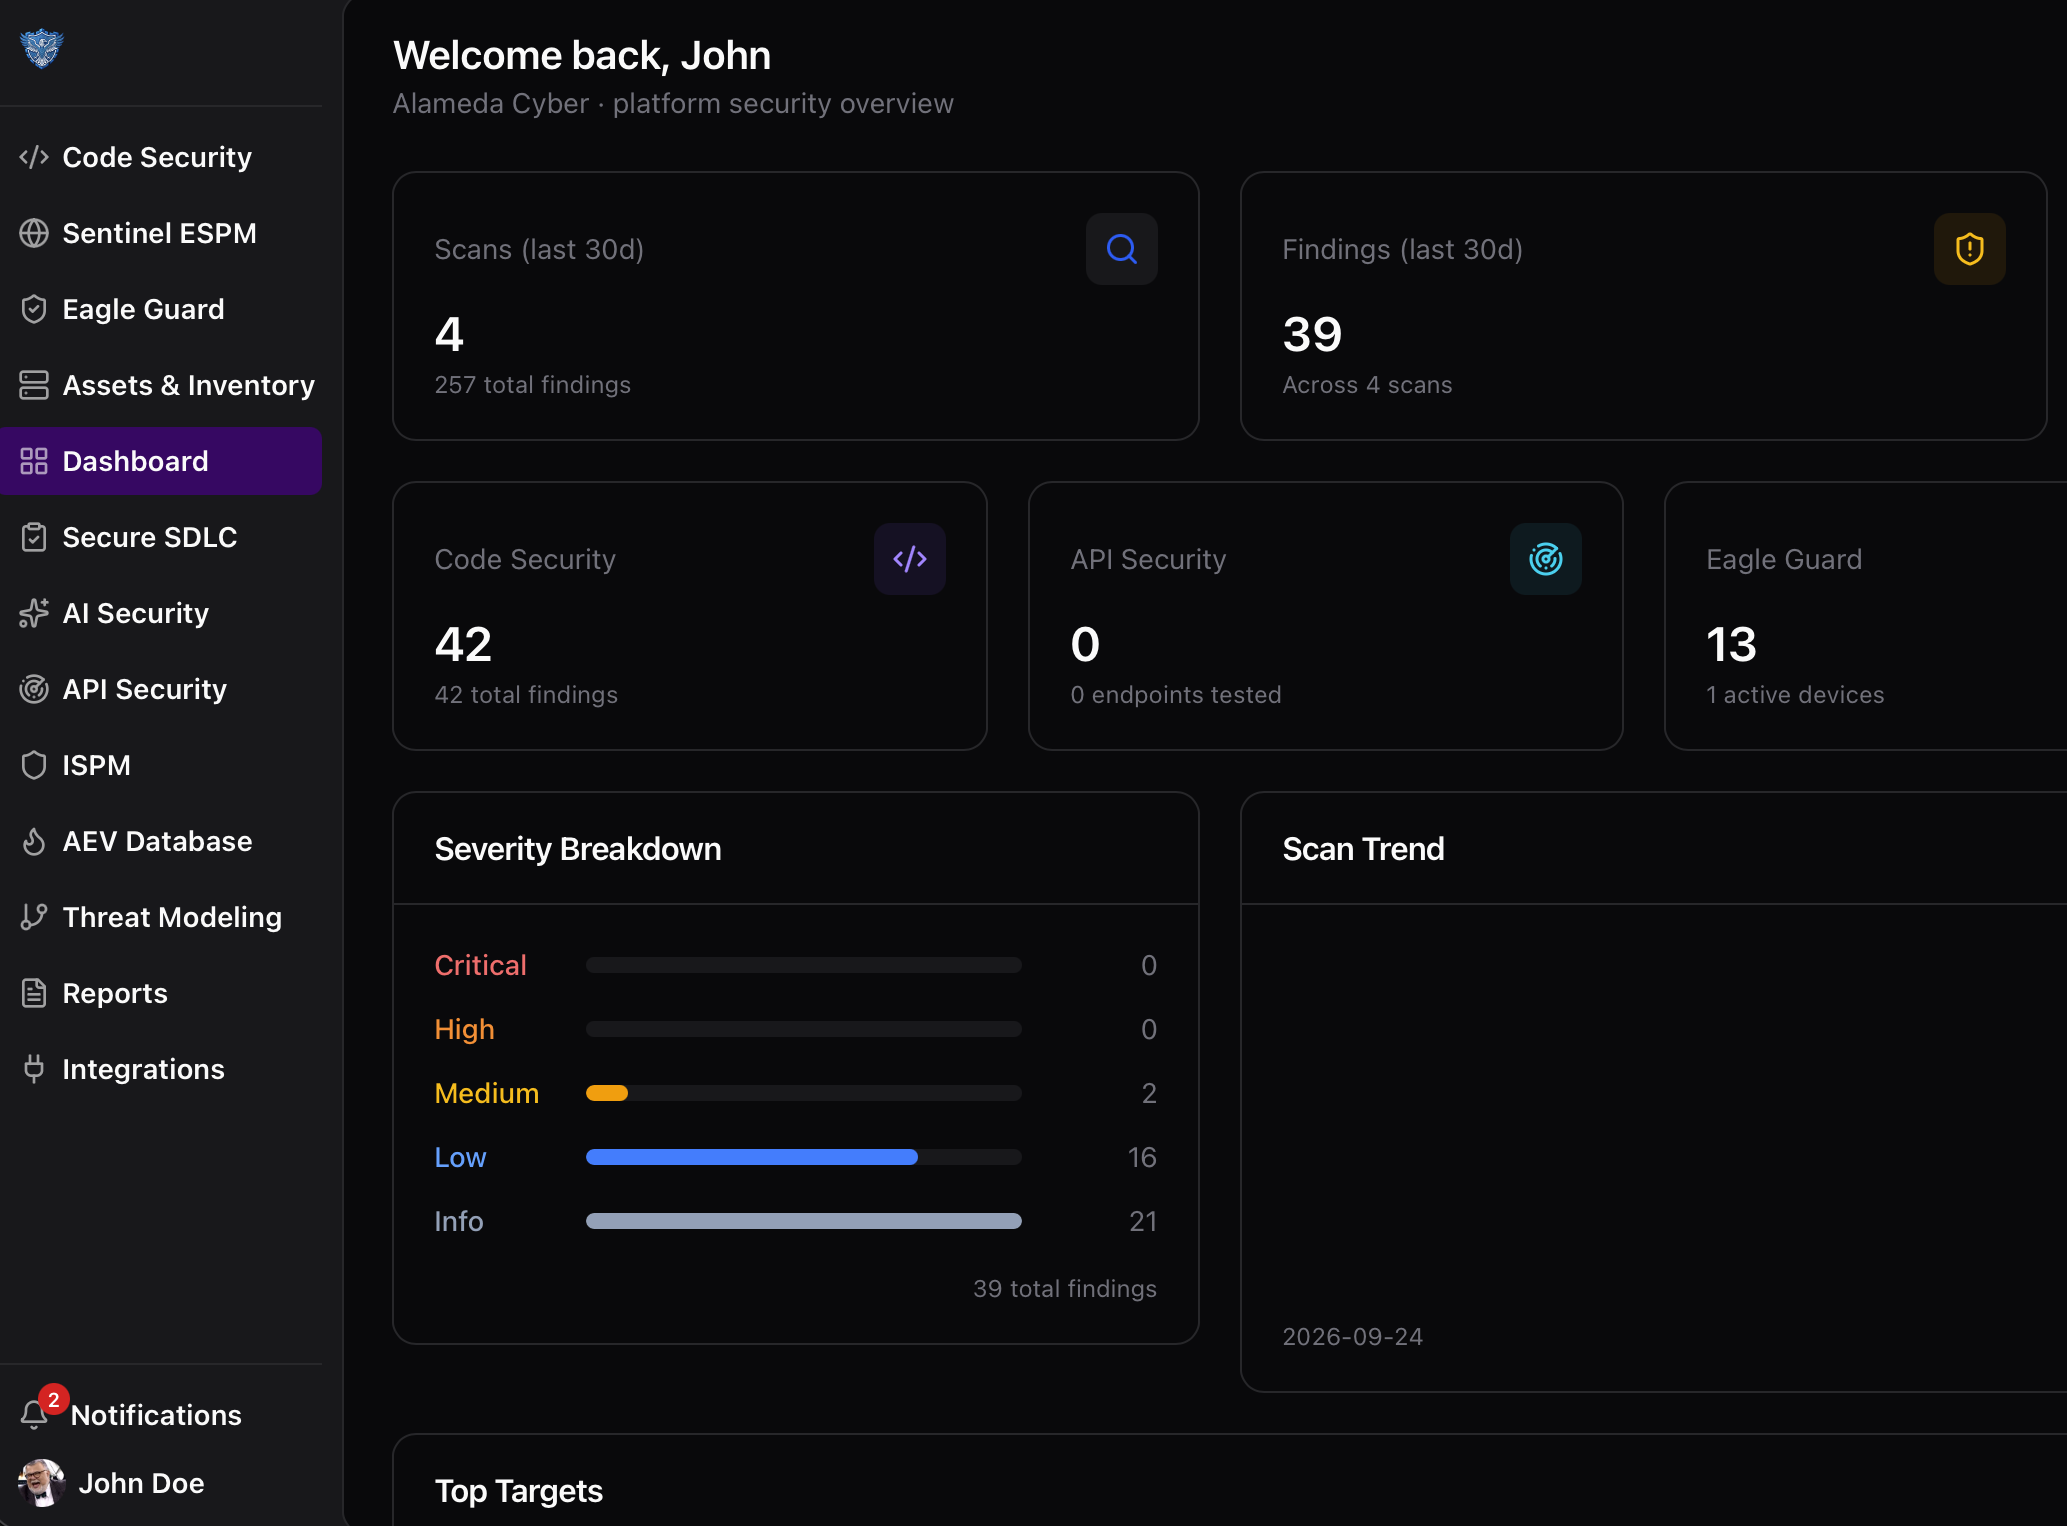2067x1526 pixels.
Task: Click the API Security radar icon in sidebar
Action: [x=34, y=689]
